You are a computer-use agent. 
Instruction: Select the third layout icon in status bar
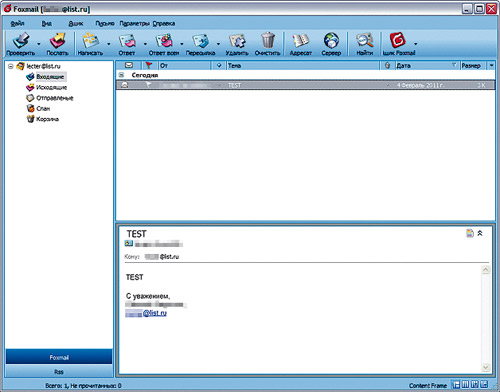[x=474, y=384]
